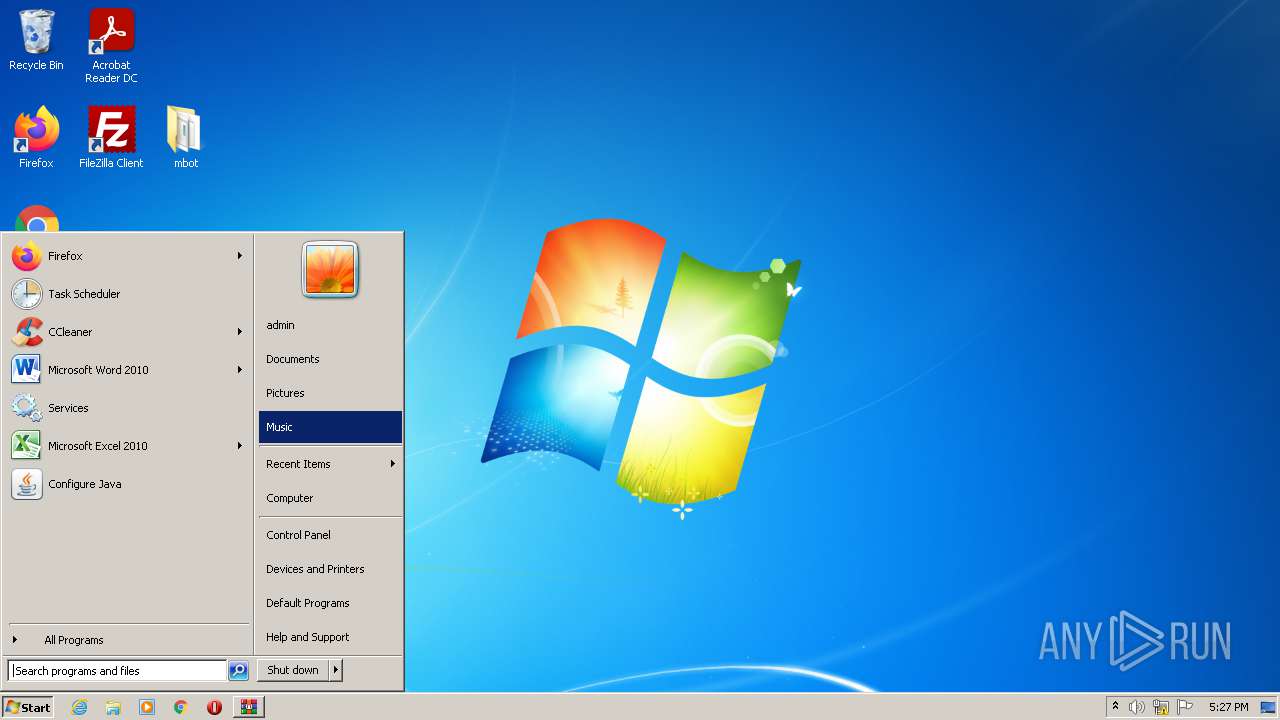Click the Microsoft Excel 2010 icon

point(27,446)
